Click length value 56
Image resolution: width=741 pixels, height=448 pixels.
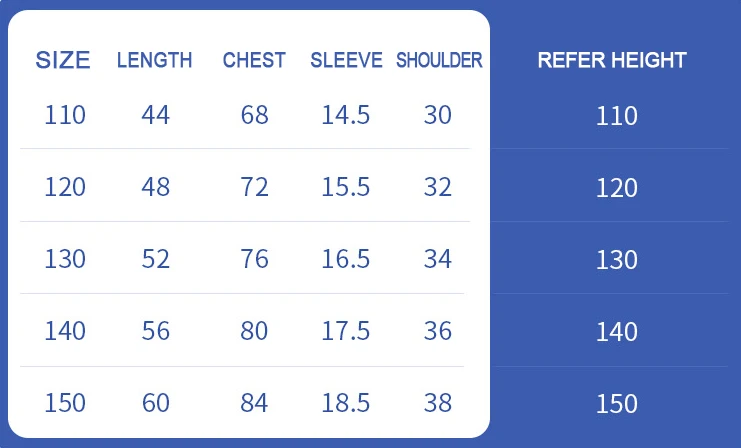point(156,331)
